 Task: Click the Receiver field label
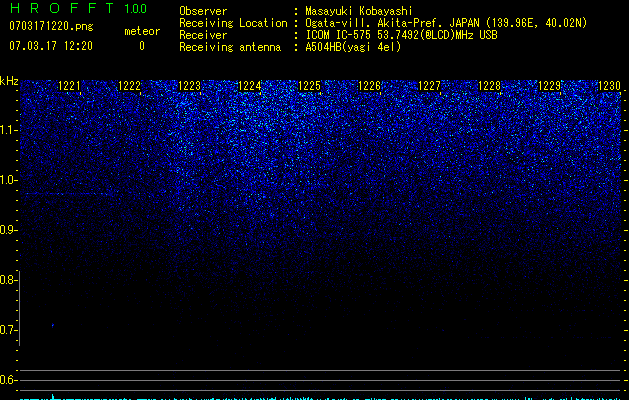203,35
